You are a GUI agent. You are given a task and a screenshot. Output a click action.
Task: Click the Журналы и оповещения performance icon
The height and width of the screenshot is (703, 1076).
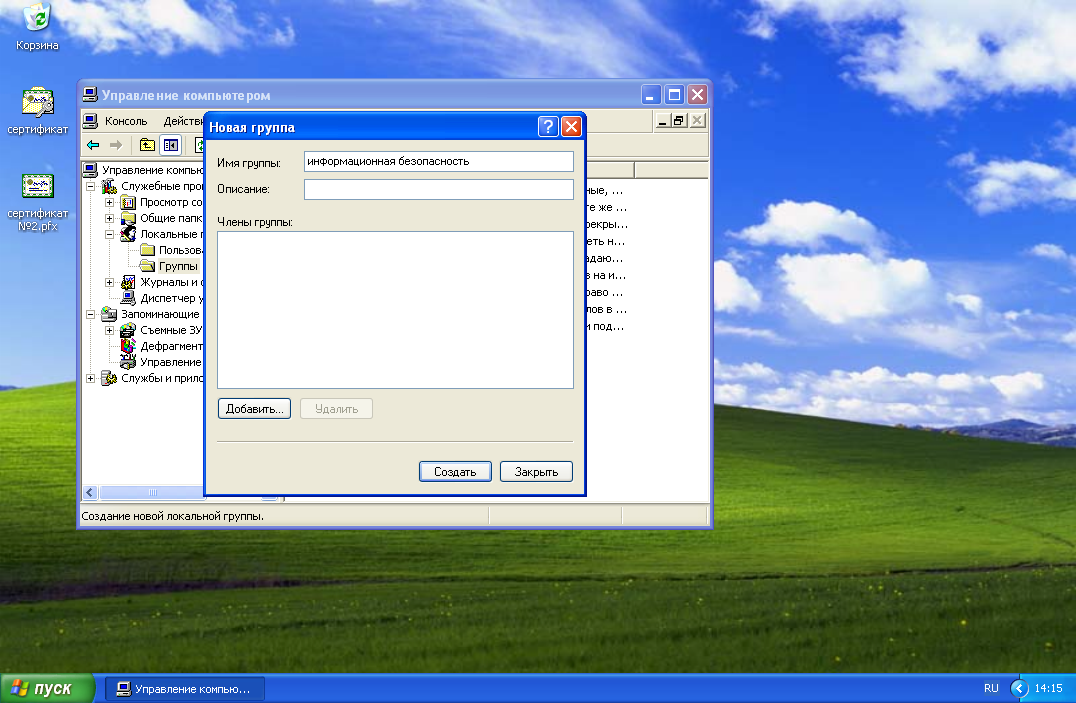click(128, 282)
